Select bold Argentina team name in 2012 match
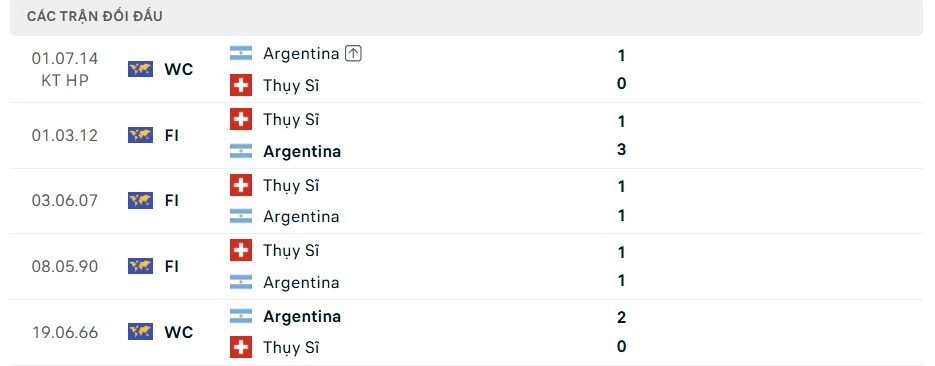Viewport: 935px width, 366px height. click(x=302, y=151)
